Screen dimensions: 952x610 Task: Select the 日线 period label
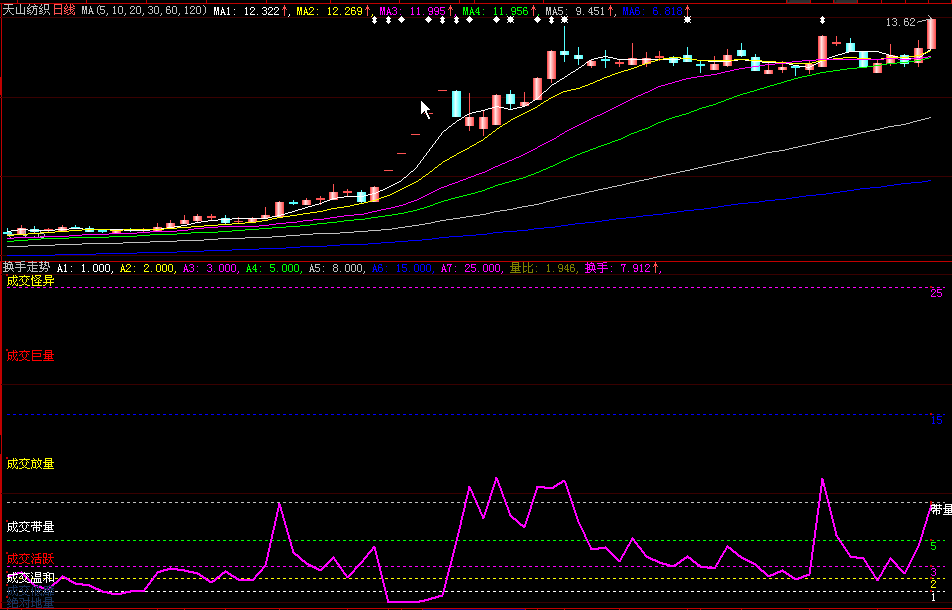[64, 10]
